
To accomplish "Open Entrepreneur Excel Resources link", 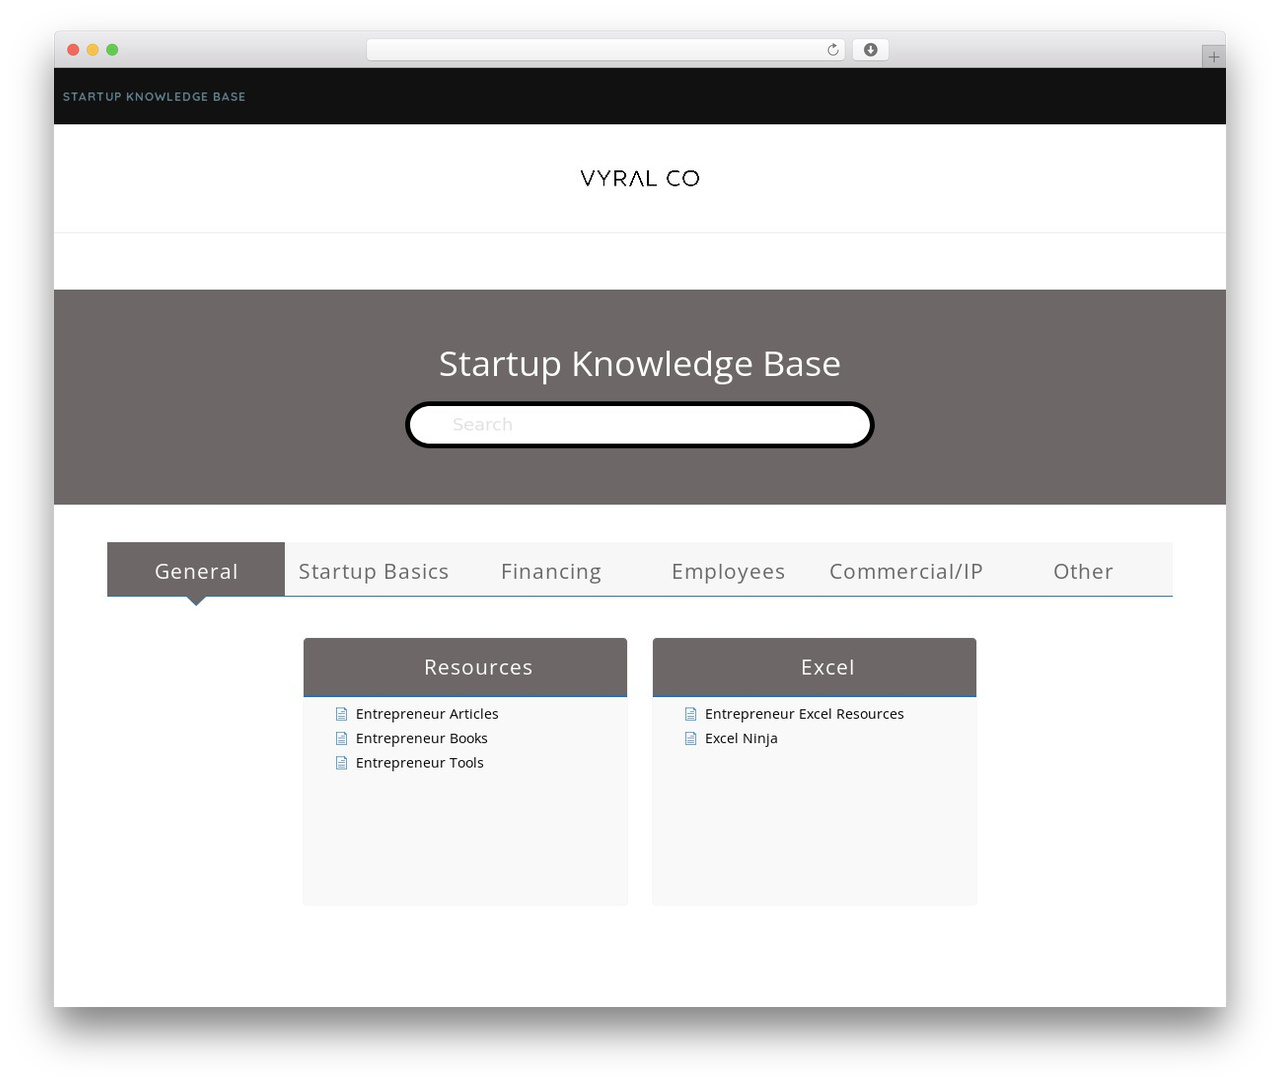I will pyautogui.click(x=804, y=714).
